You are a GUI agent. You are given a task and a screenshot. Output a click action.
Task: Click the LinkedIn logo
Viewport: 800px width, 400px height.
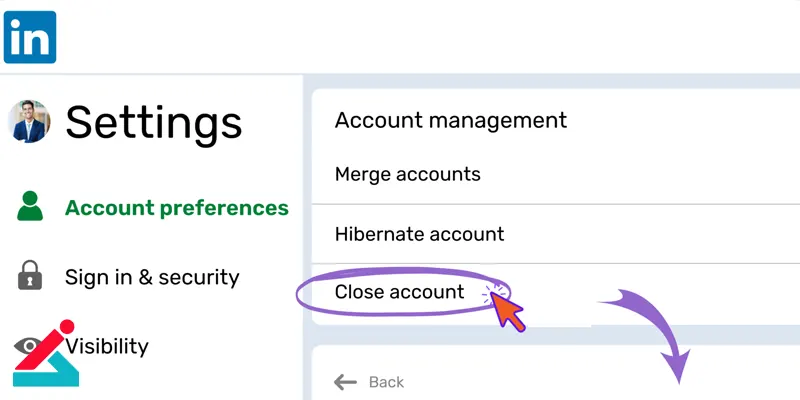30,37
